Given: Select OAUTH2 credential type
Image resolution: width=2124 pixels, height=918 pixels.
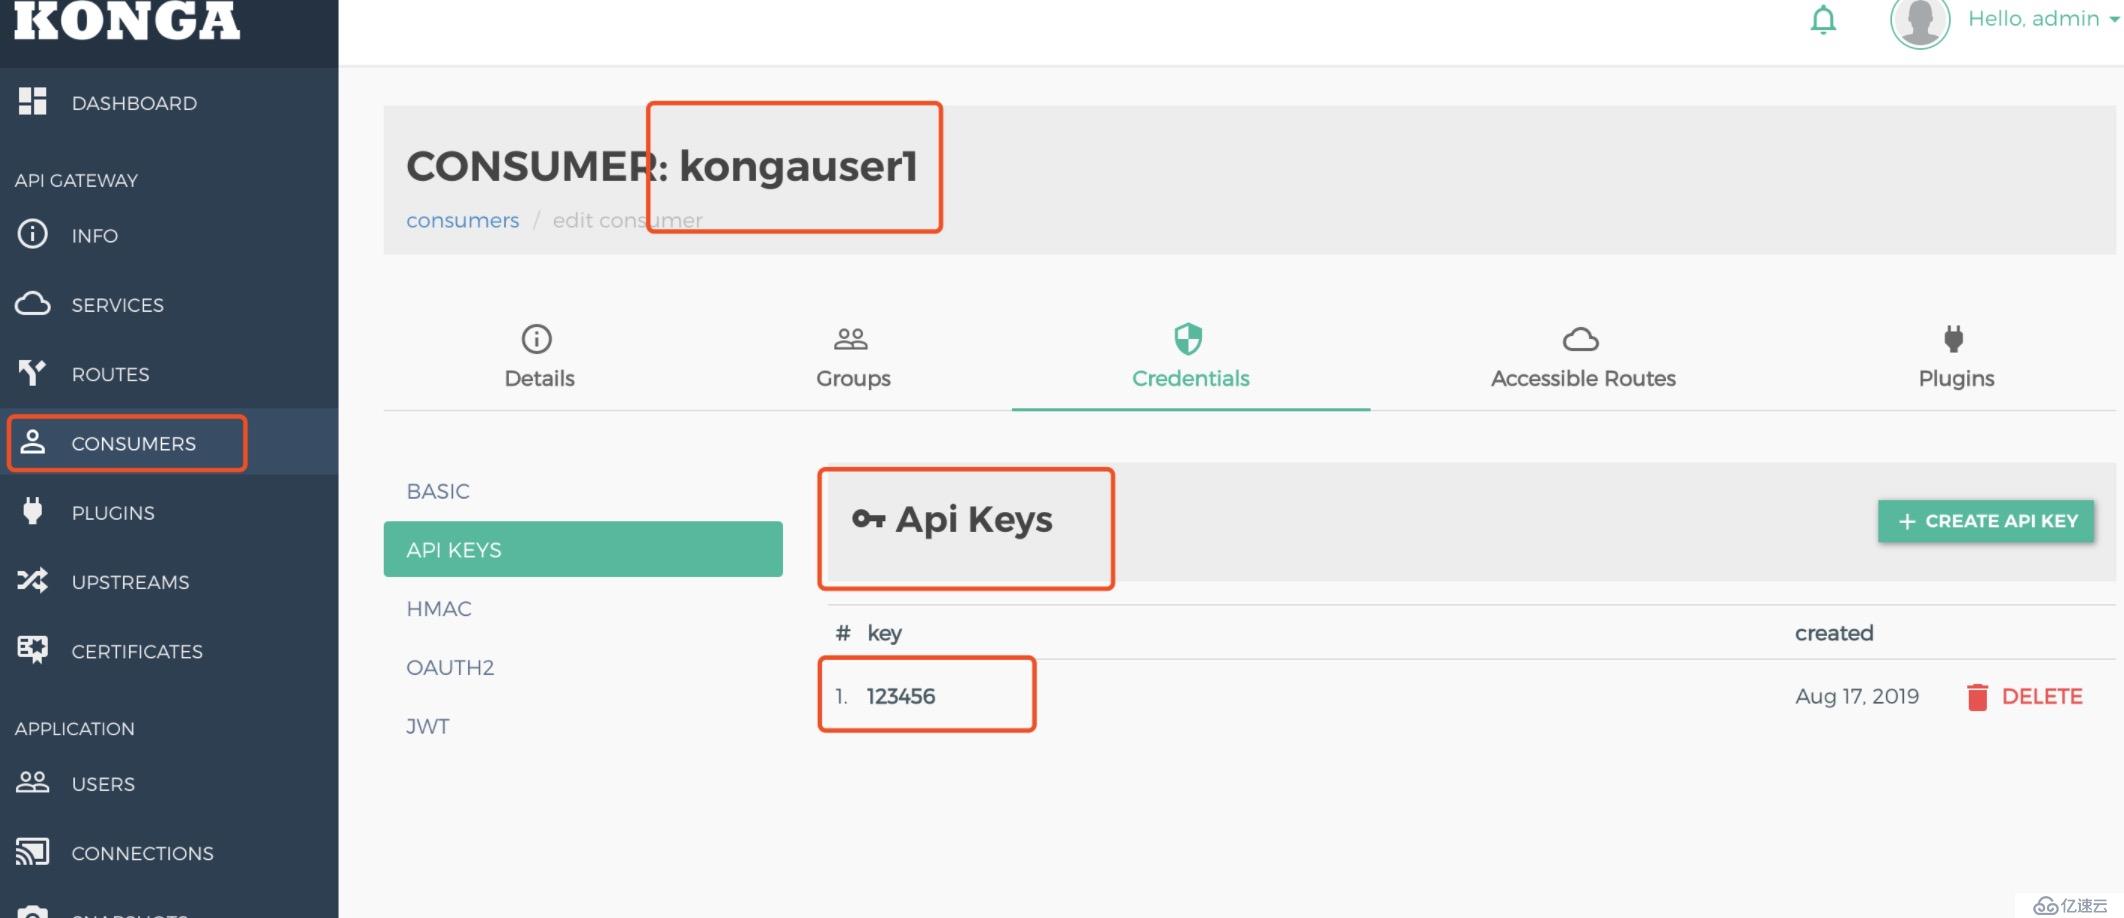Looking at the screenshot, I should tap(583, 667).
